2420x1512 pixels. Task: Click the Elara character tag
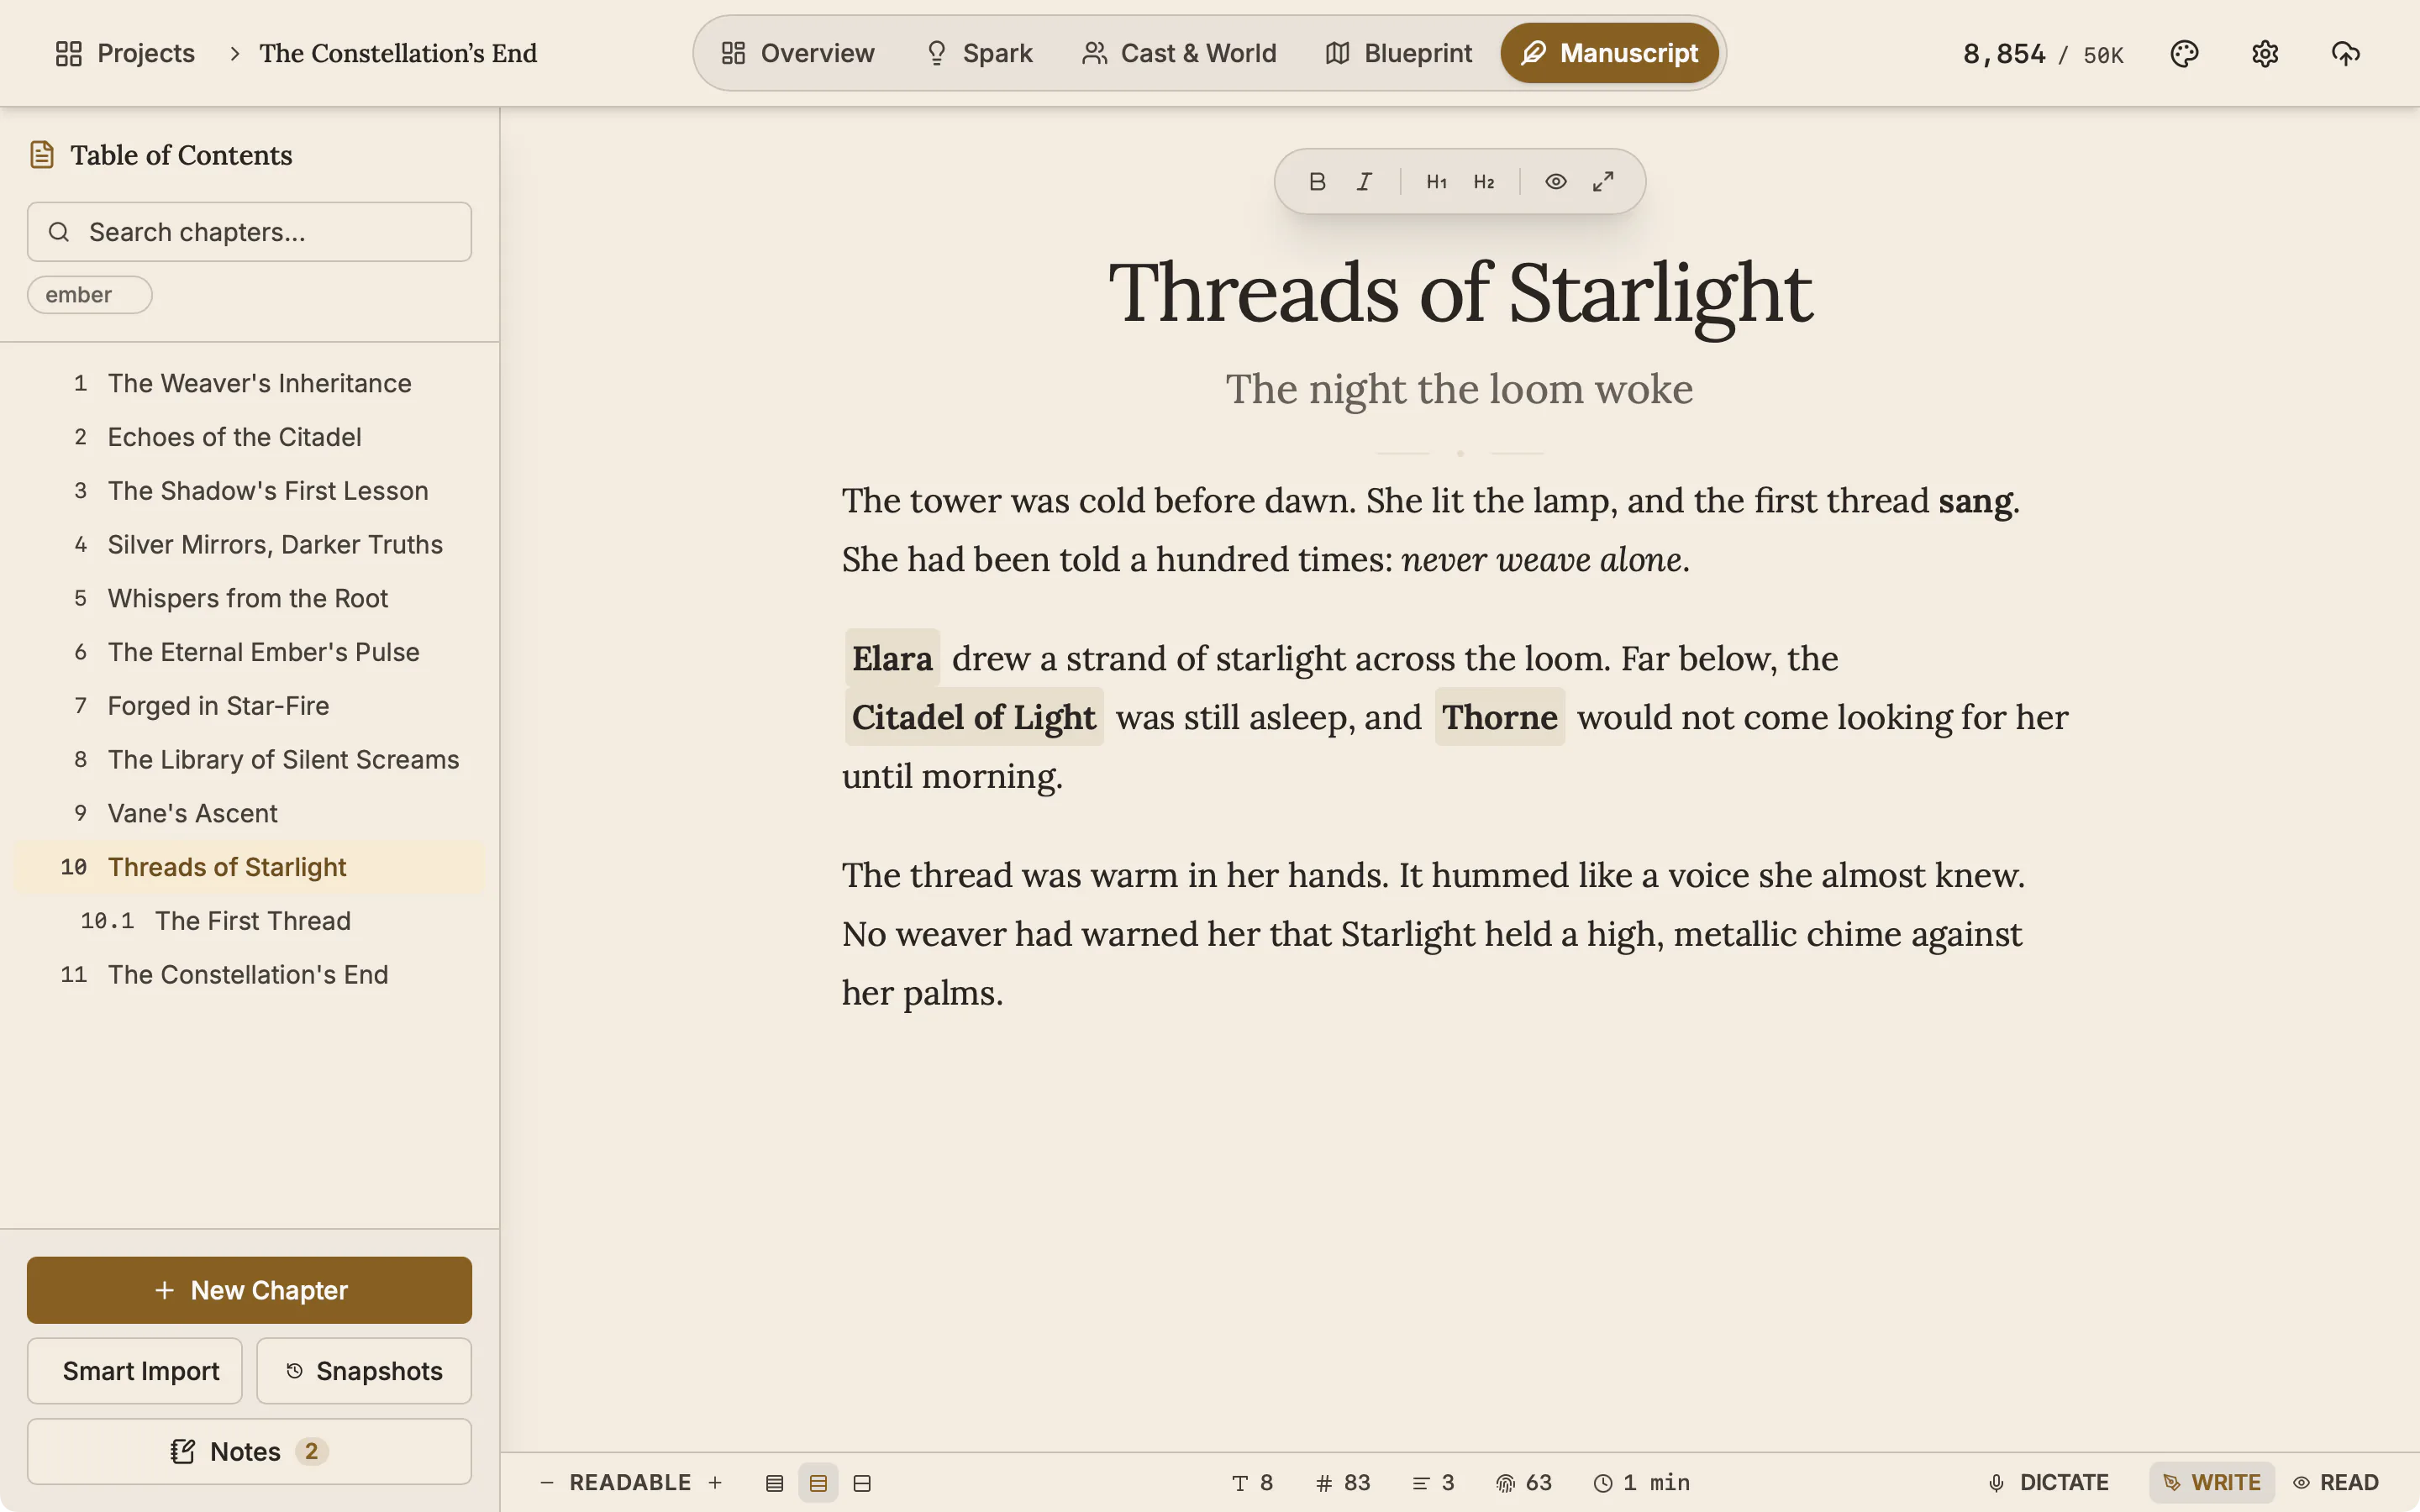point(892,658)
